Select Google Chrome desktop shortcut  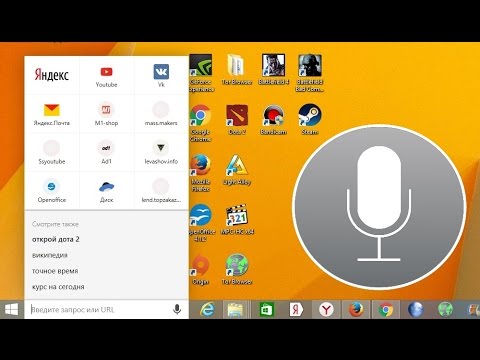pyautogui.click(x=201, y=123)
